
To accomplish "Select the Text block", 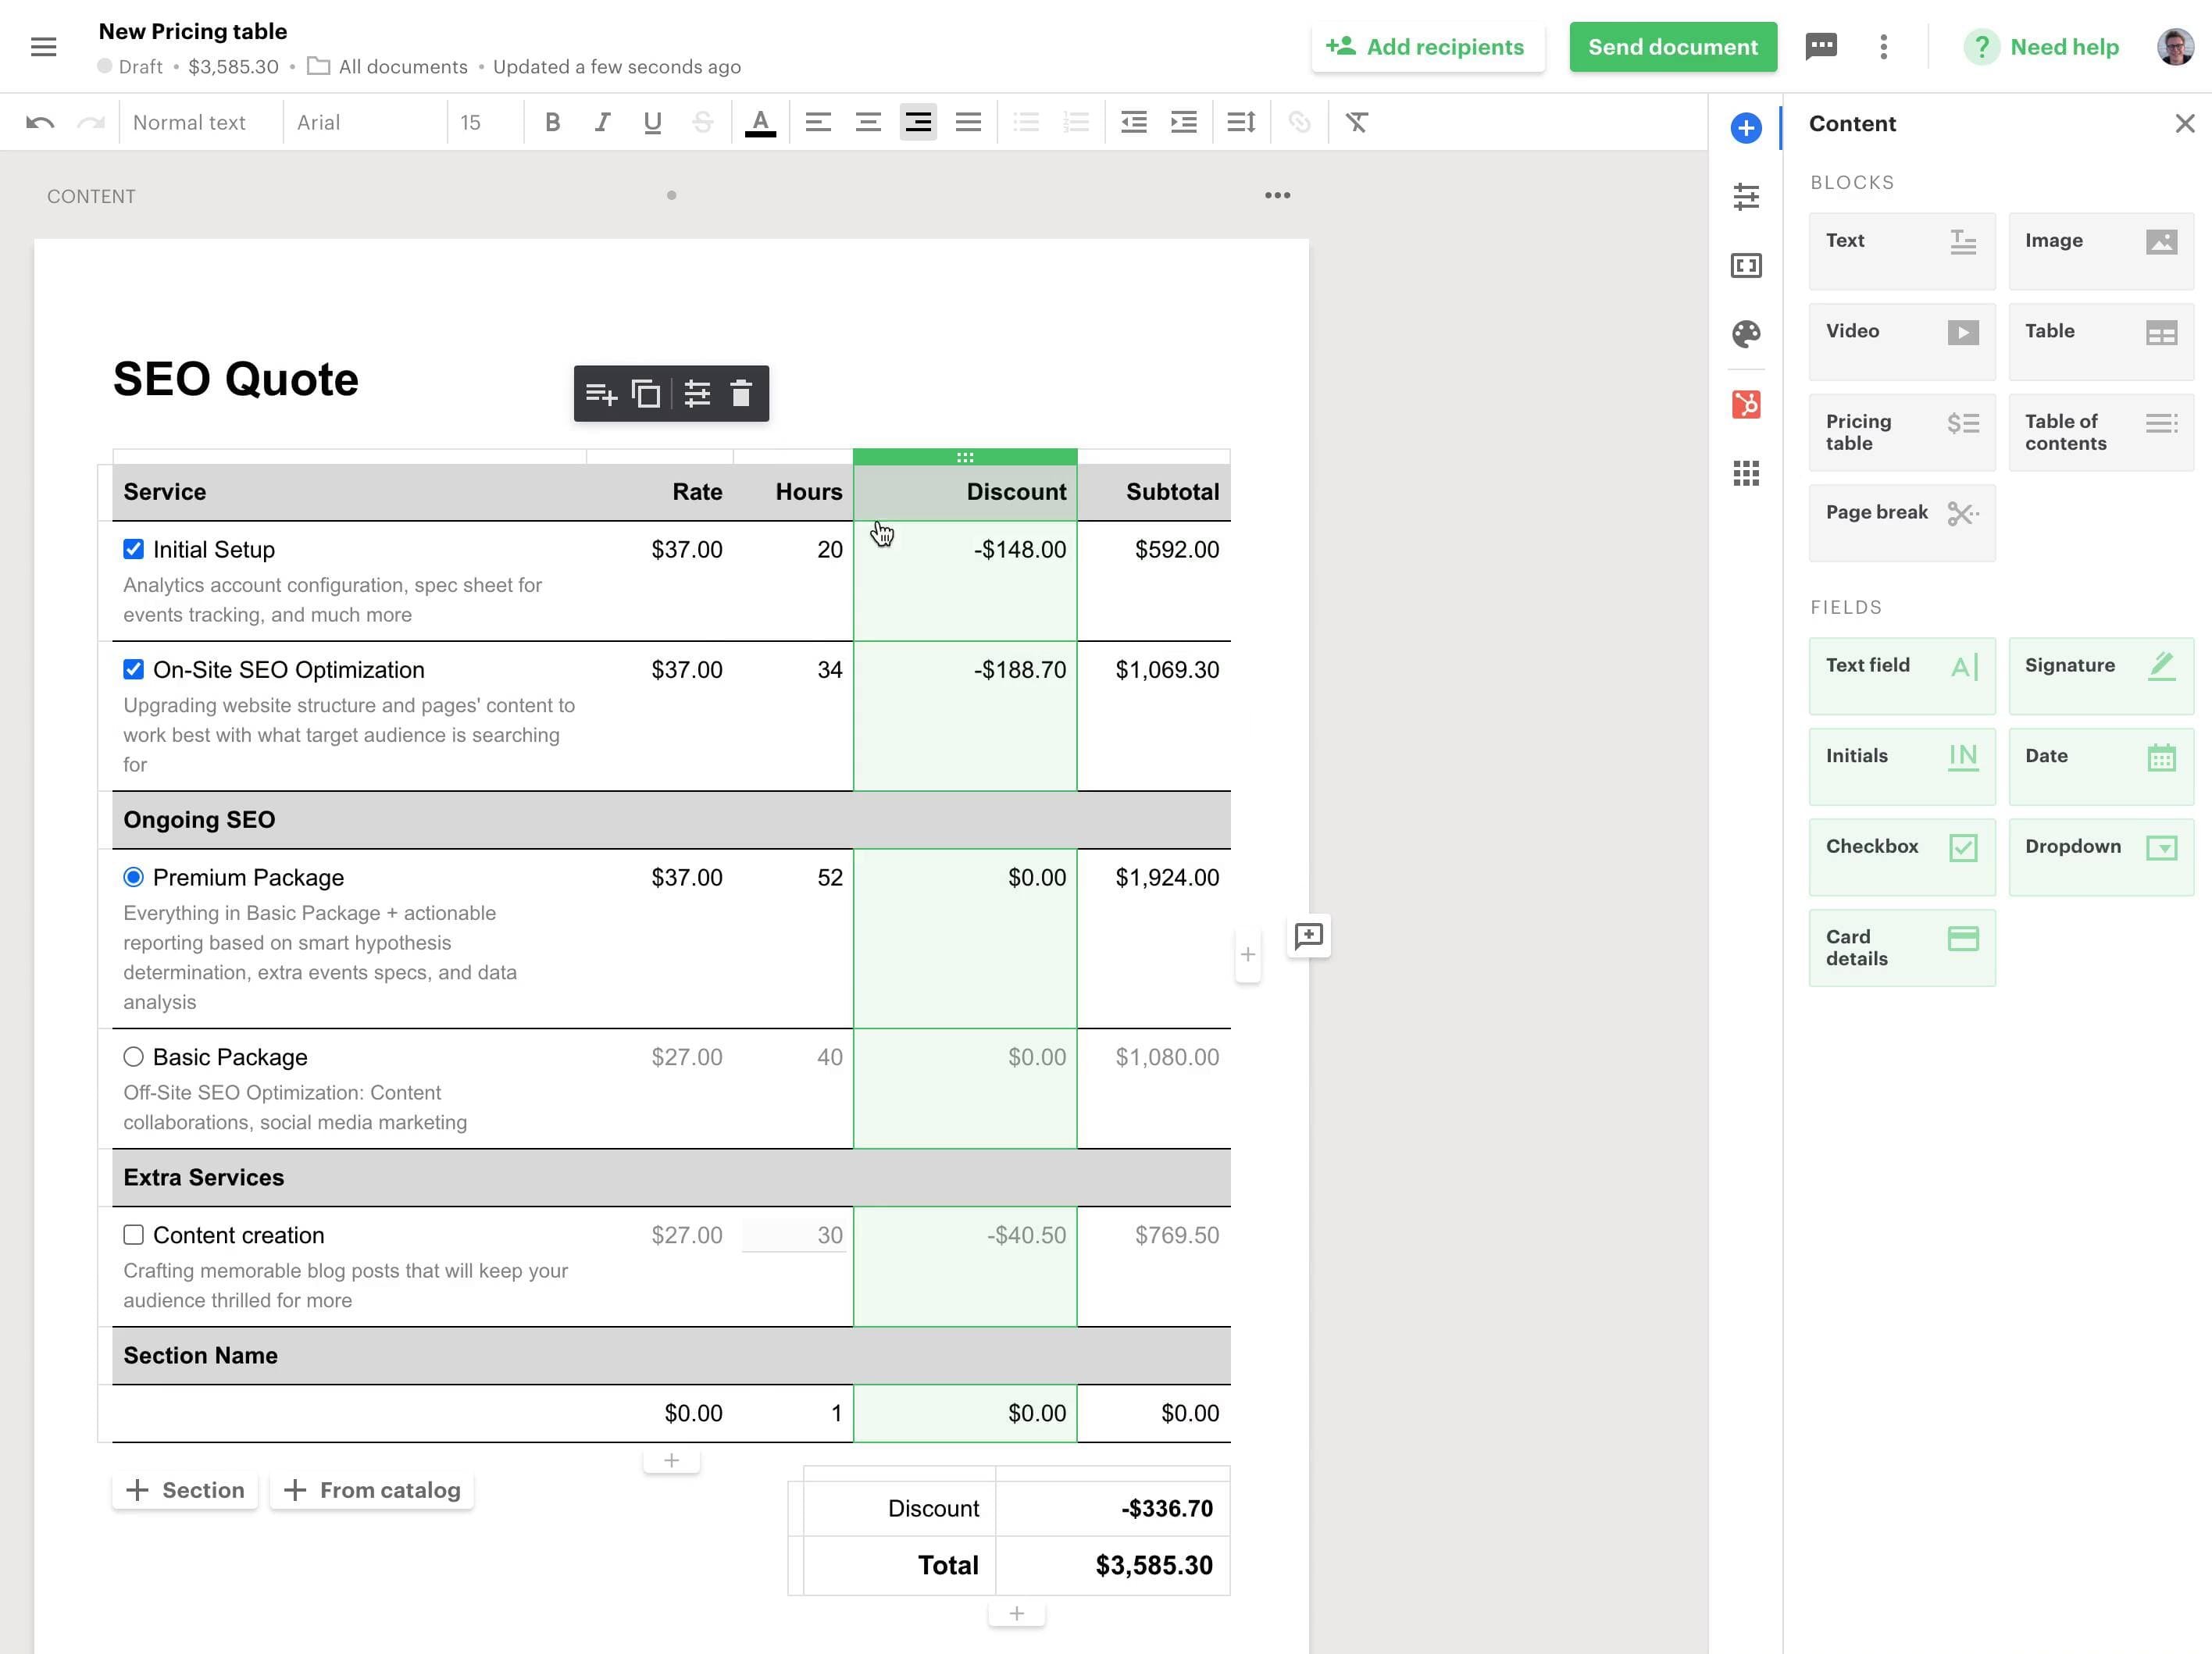I will pos(1901,251).
